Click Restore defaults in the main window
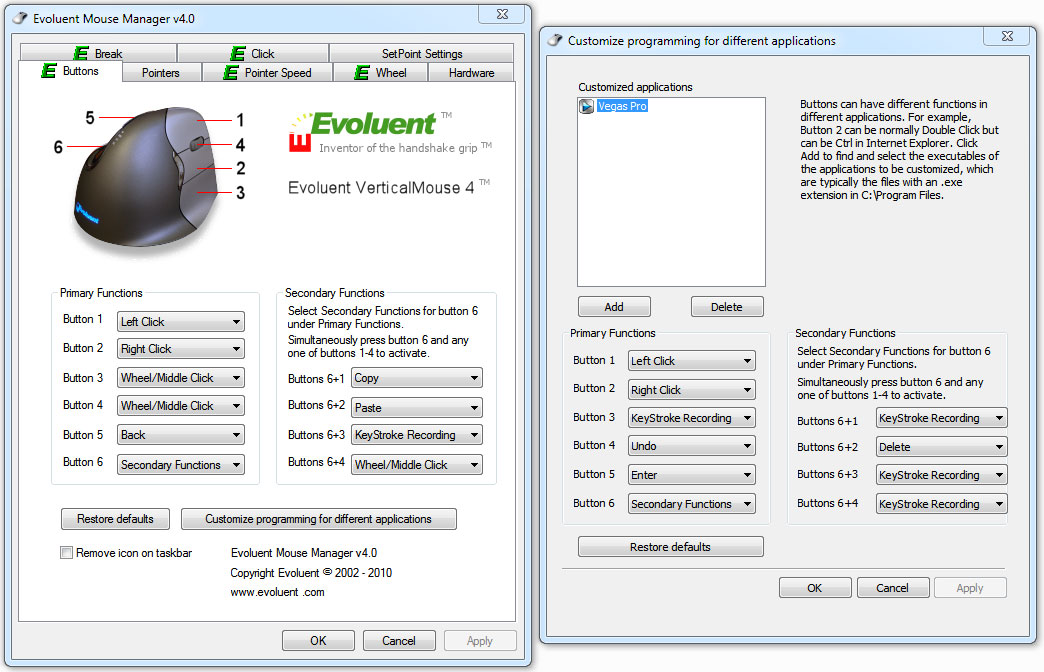This screenshot has height=672, width=1044. click(115, 519)
